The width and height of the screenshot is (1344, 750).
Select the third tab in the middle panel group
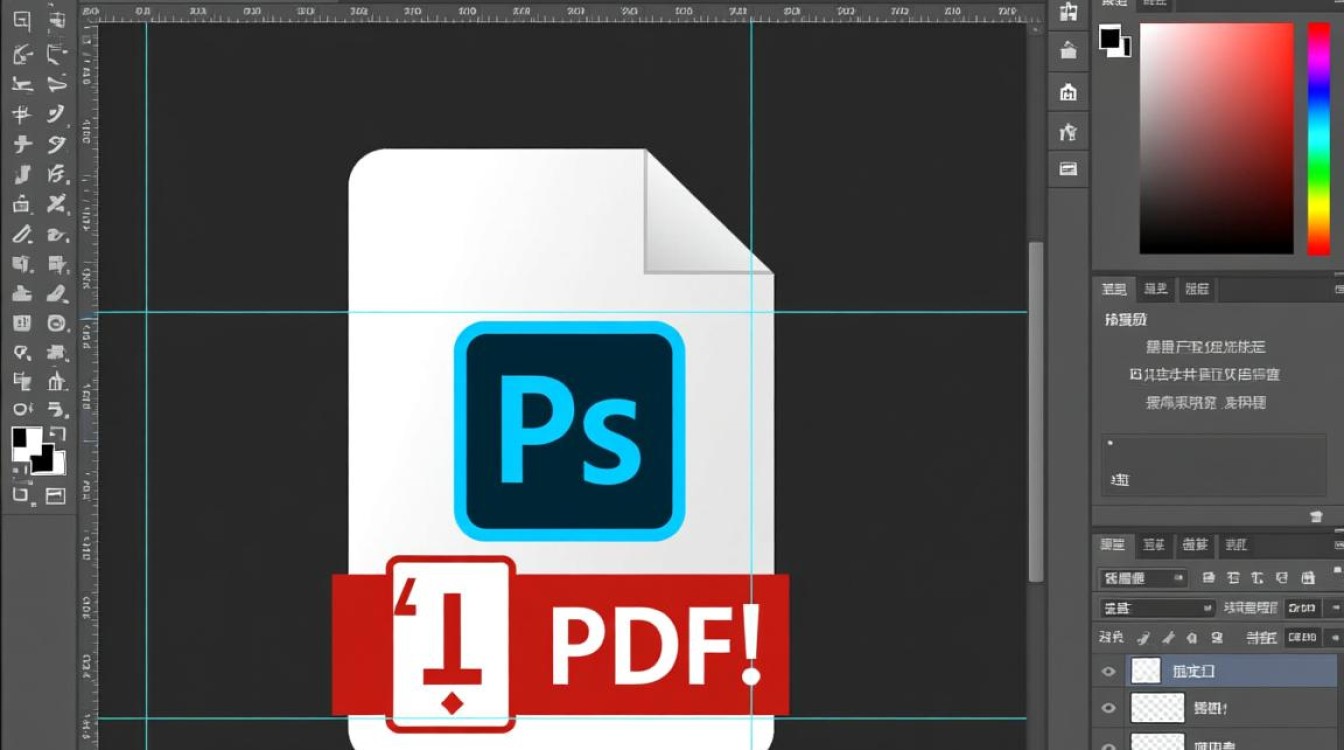pos(1196,289)
